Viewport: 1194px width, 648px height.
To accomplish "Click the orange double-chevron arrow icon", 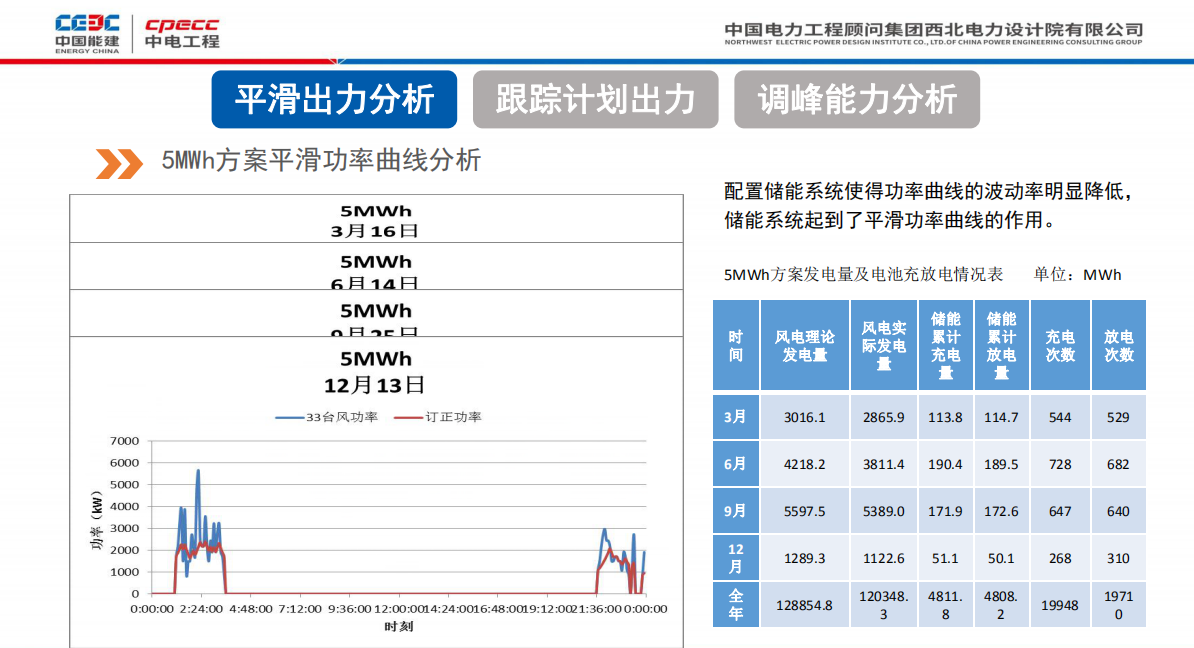I will tap(119, 163).
